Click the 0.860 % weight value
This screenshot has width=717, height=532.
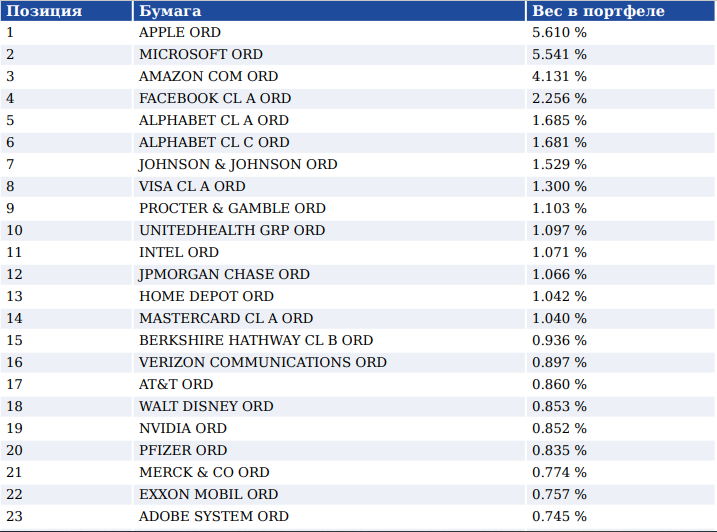point(559,384)
